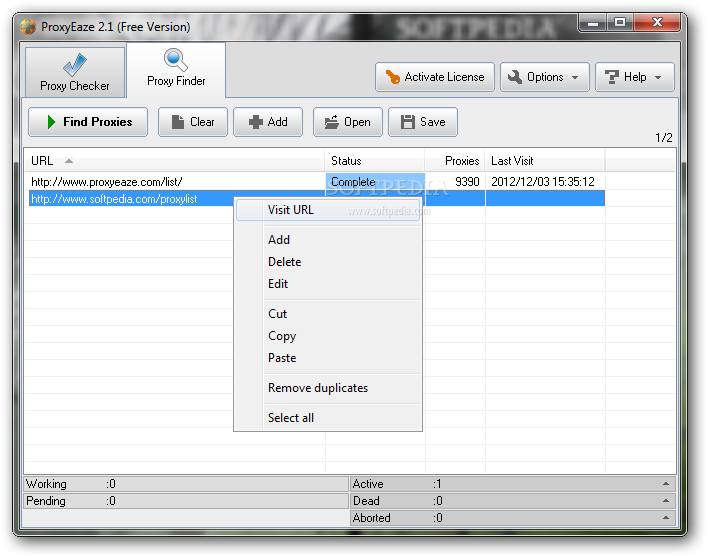Click the floppy disk icon on Save

408,122
